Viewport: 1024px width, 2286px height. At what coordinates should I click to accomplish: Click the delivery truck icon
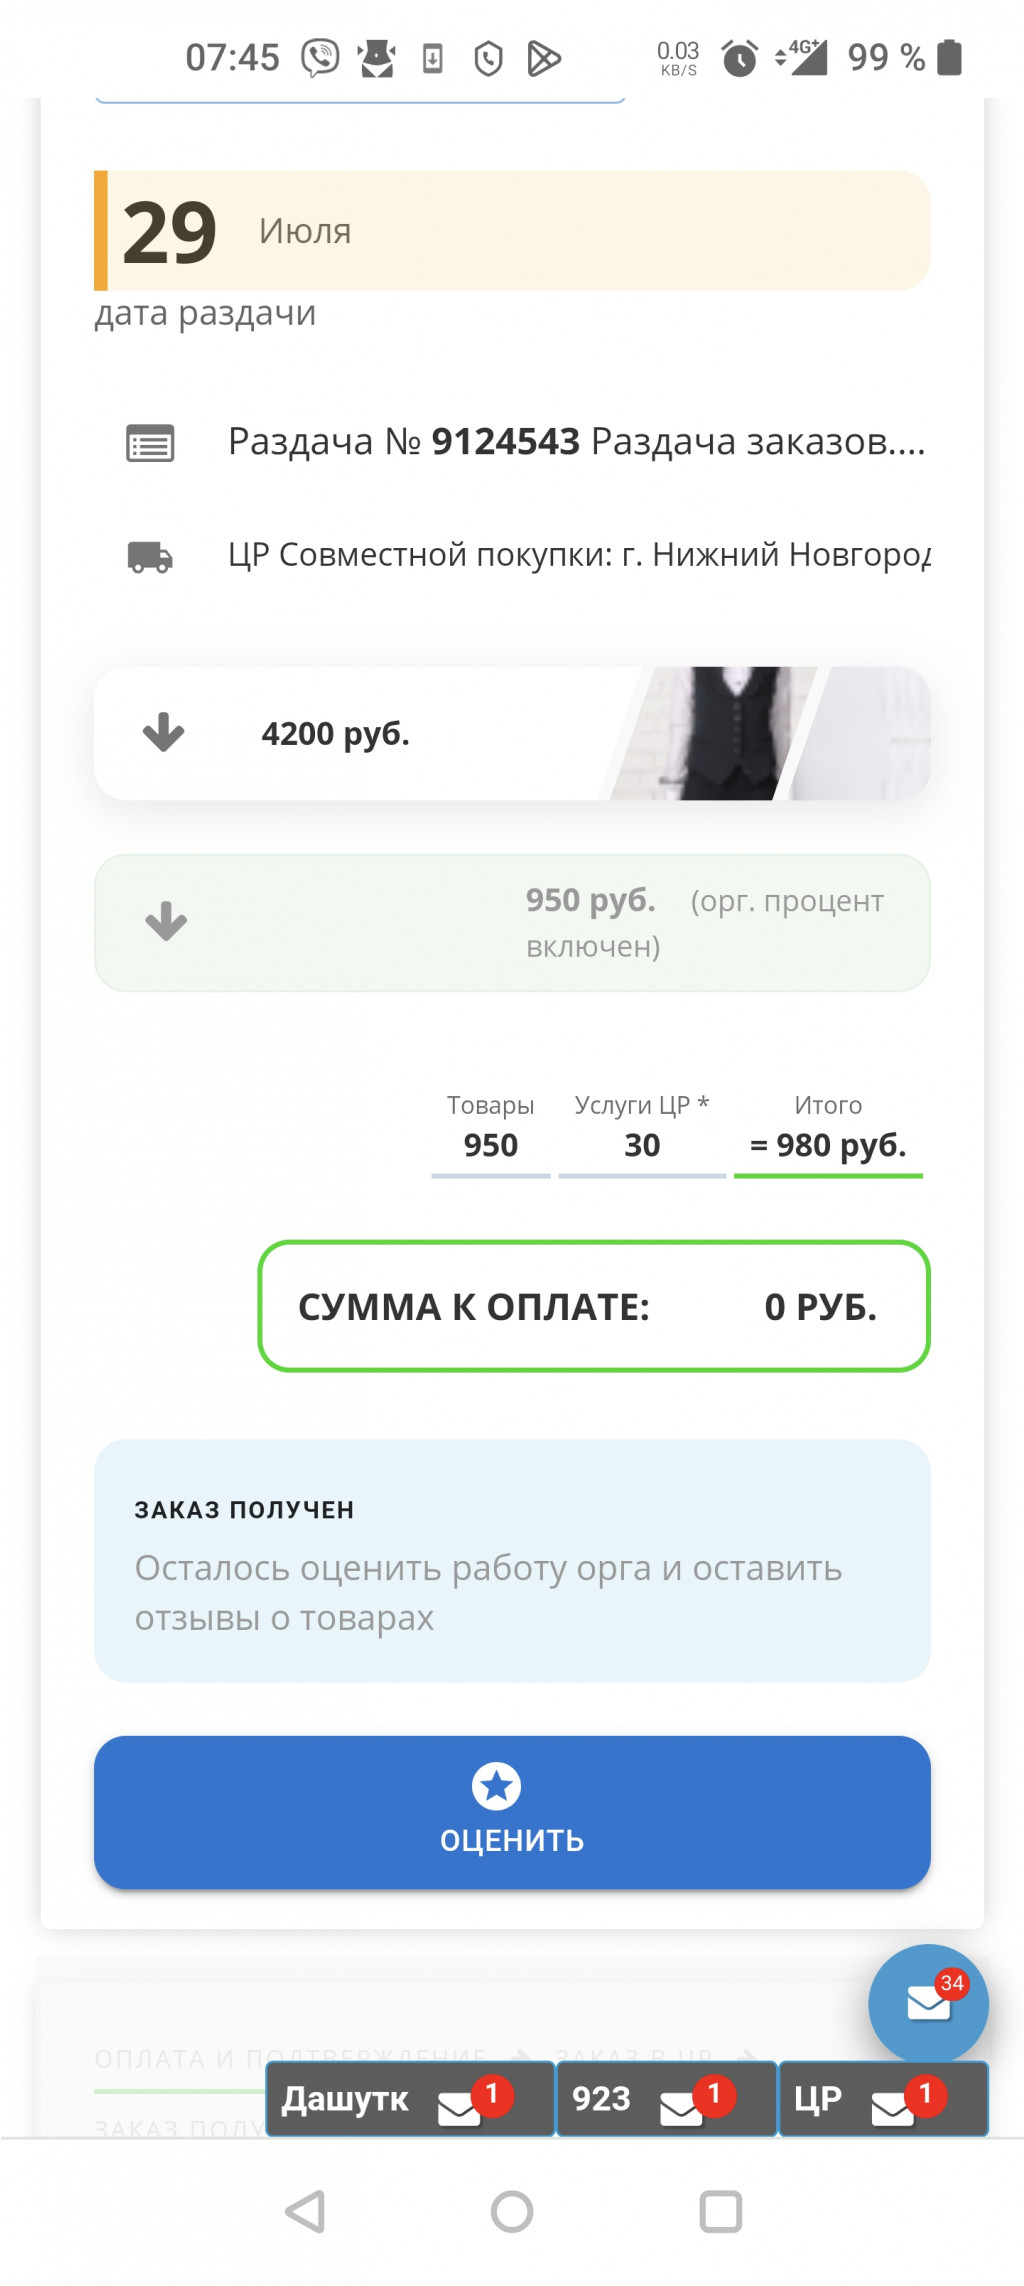[150, 556]
